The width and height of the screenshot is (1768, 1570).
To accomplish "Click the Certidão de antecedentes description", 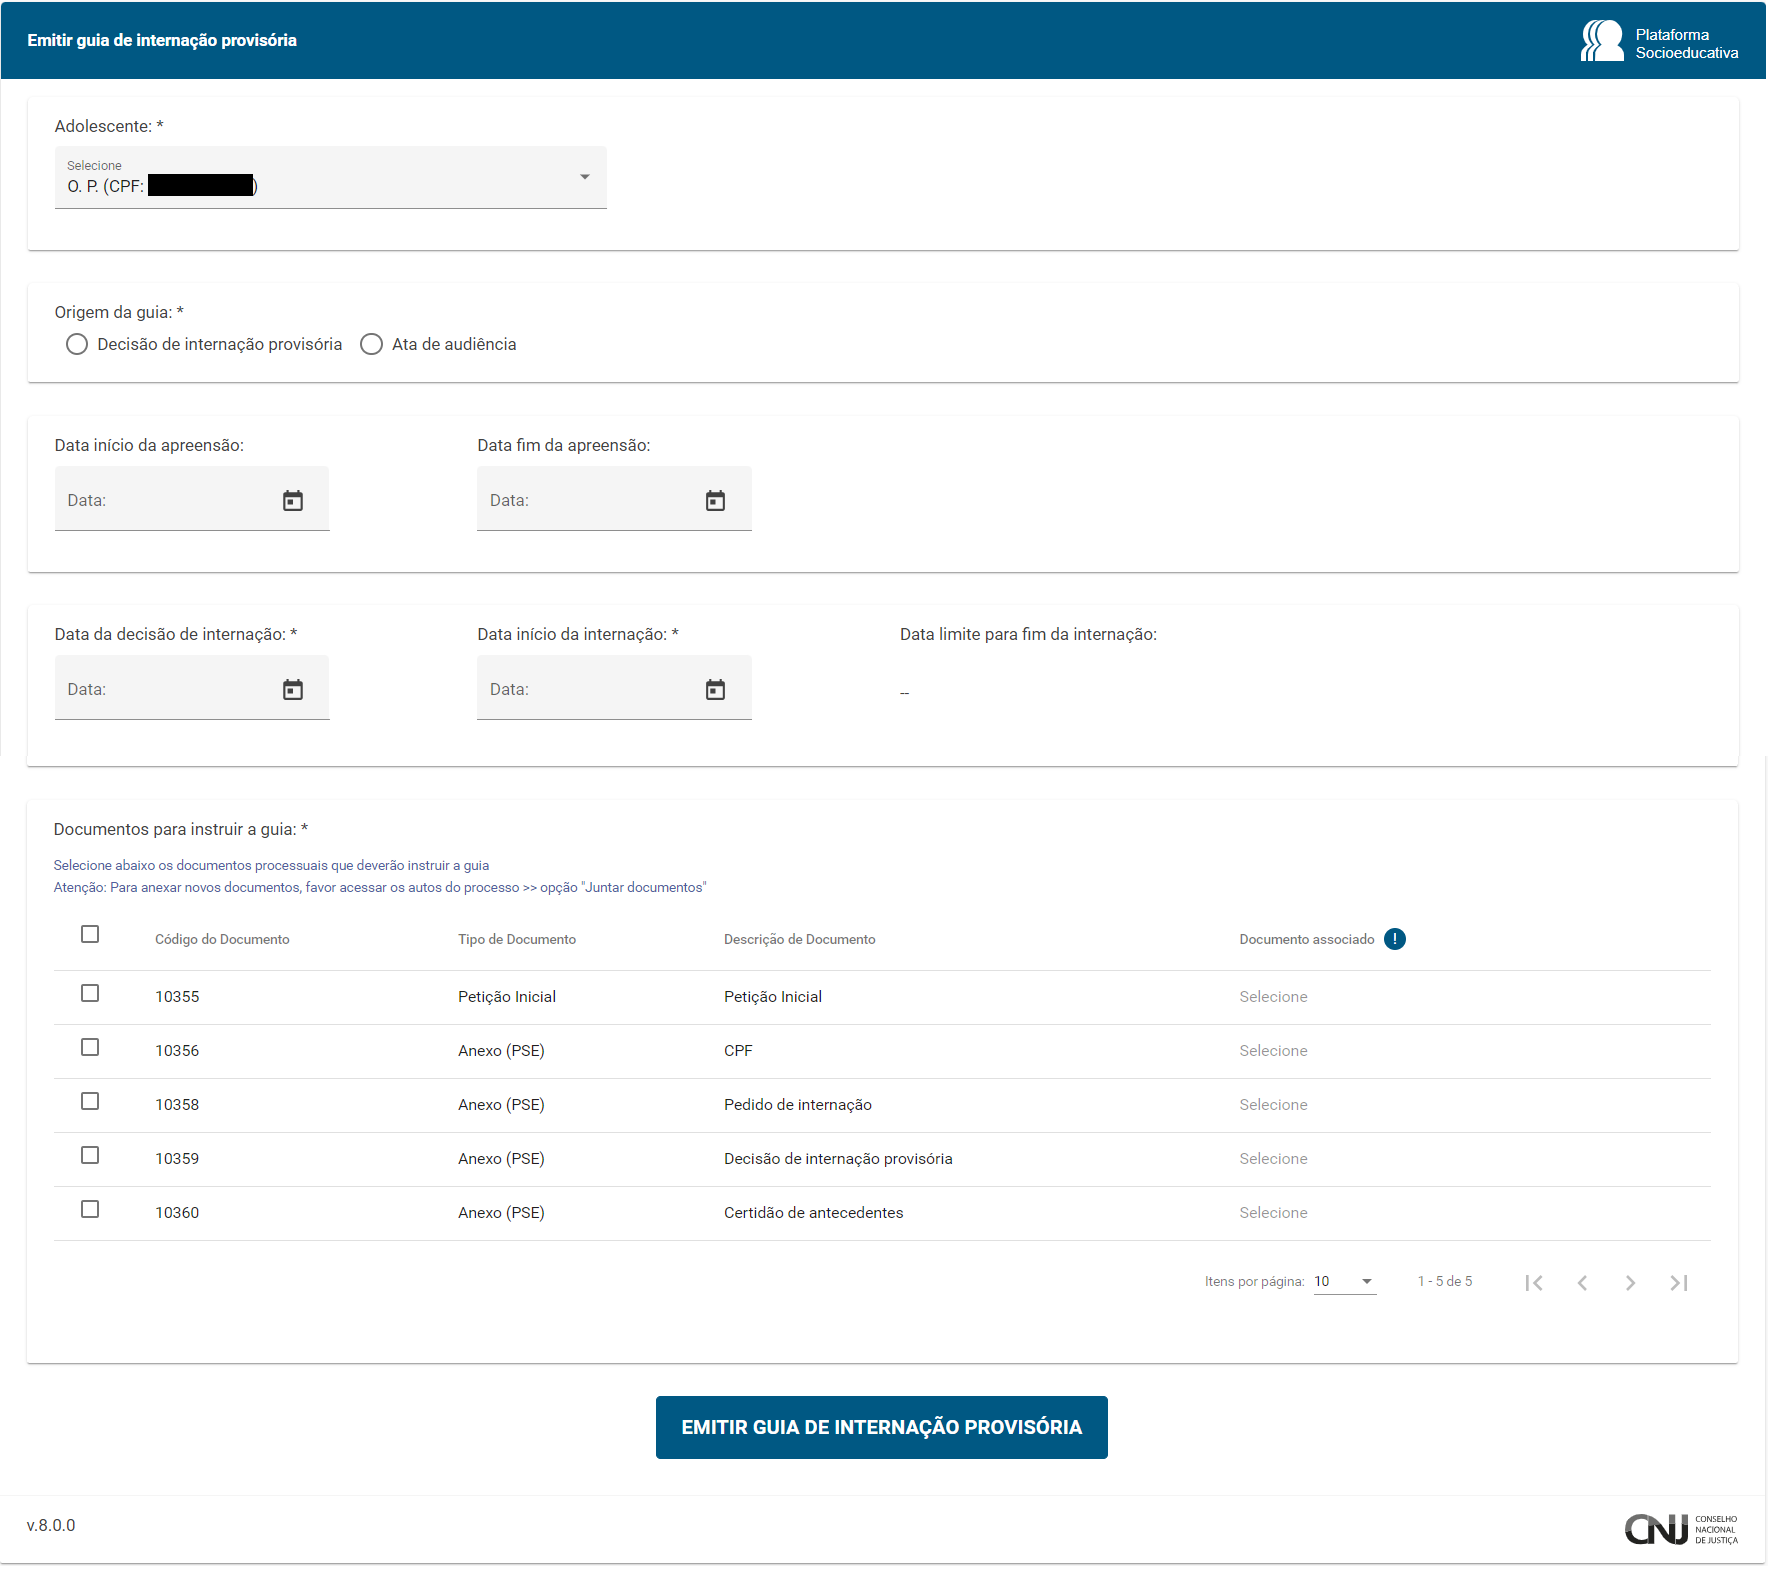I will [813, 1213].
